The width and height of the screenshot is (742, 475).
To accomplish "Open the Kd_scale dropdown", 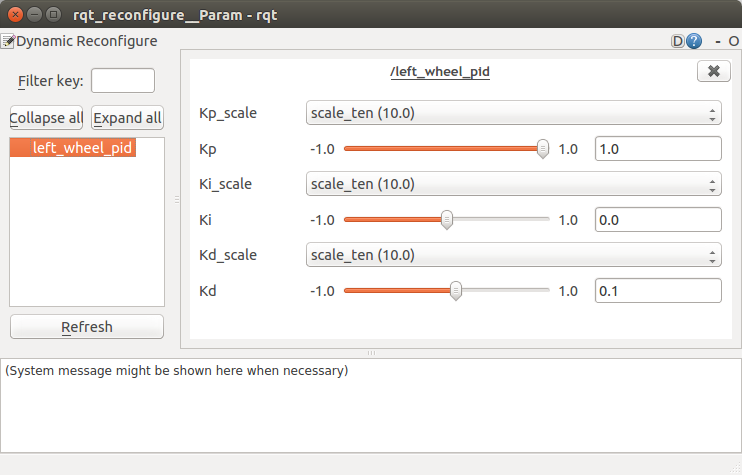I will 513,255.
